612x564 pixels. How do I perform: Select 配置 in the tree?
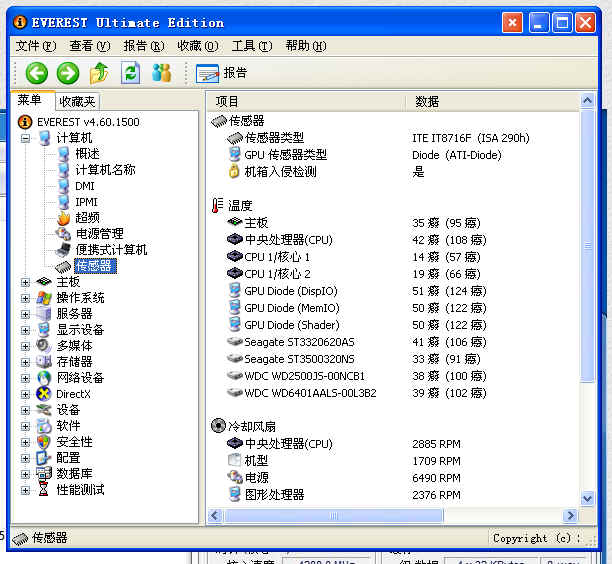pos(68,458)
